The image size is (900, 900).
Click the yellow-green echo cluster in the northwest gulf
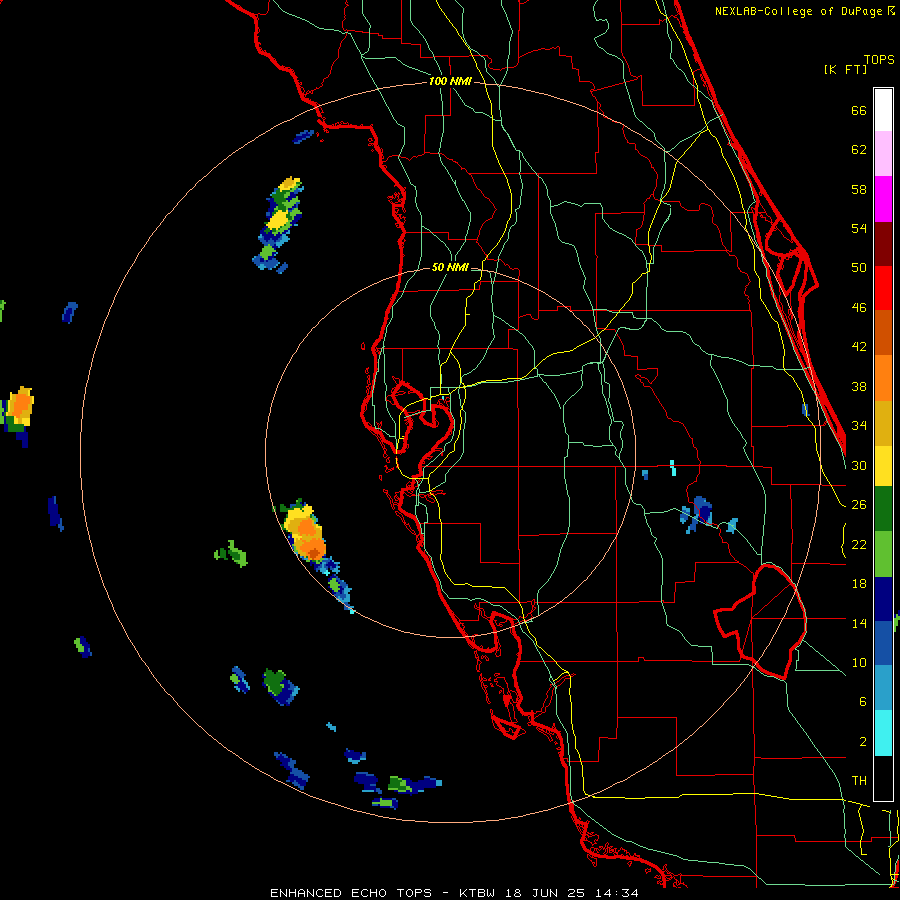click(280, 223)
